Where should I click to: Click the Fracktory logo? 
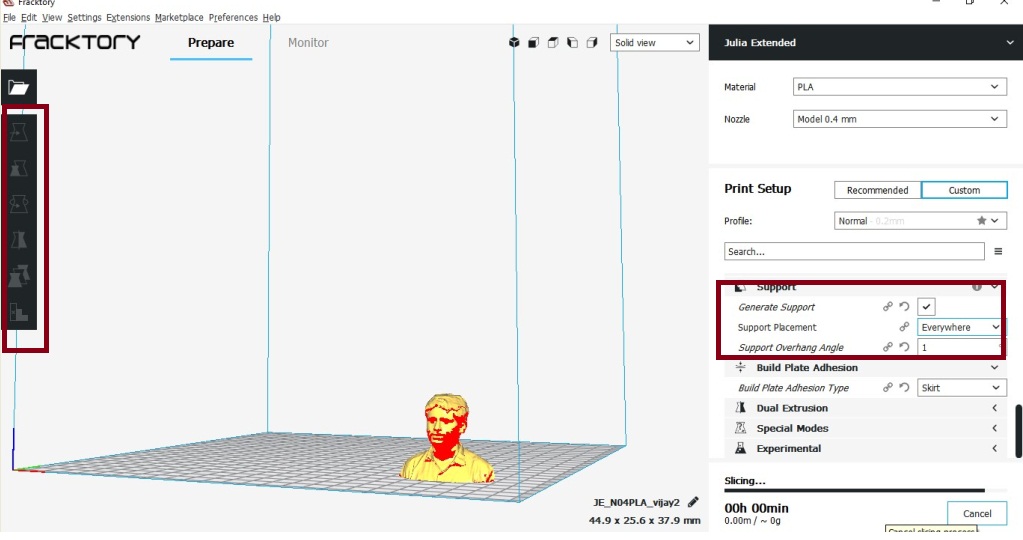(75, 42)
